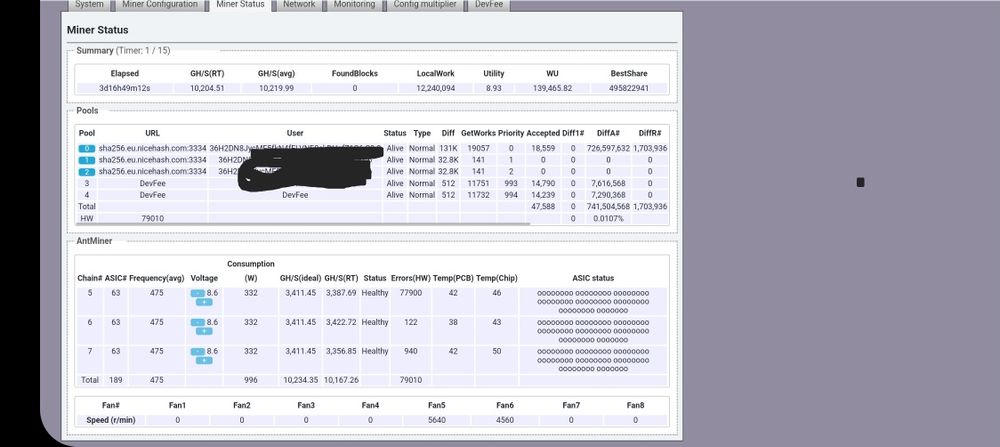1000x447 pixels.
Task: Increase voltage for chain 7 with the plus button
Action: (x=203, y=360)
